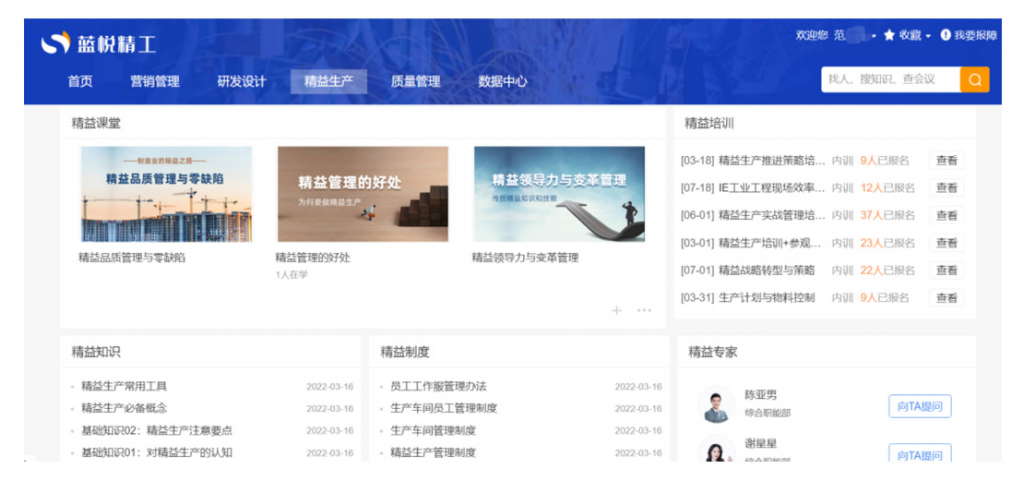The height and width of the screenshot is (481, 1024).
Task: Click 查看 for 精益战略转型与策略 training
Action: coord(946,270)
